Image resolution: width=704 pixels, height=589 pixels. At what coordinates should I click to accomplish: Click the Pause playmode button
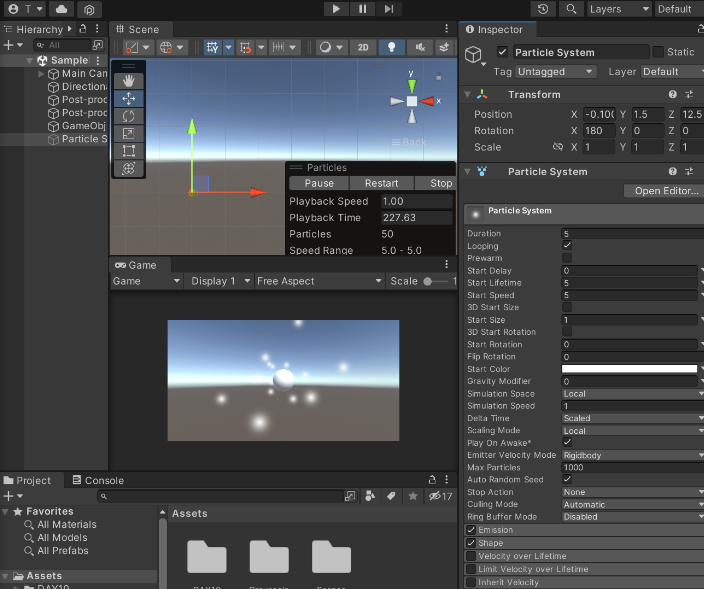[362, 9]
